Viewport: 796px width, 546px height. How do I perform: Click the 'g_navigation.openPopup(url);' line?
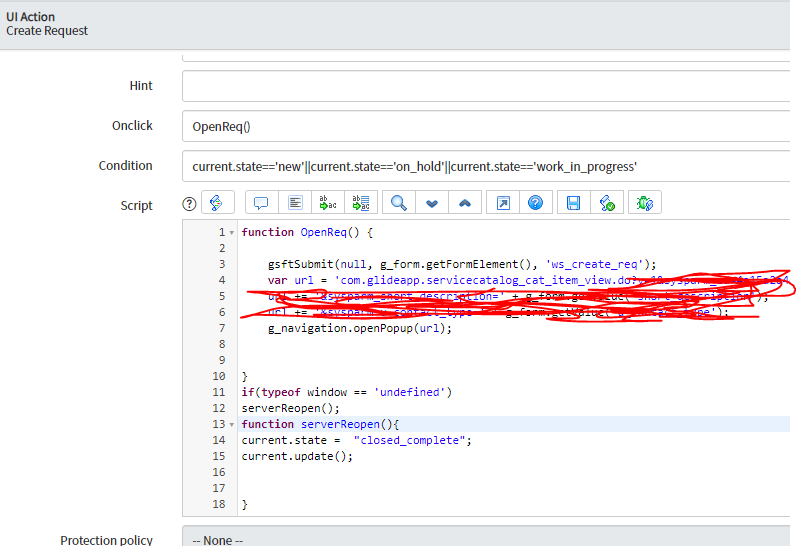pyautogui.click(x=360, y=328)
